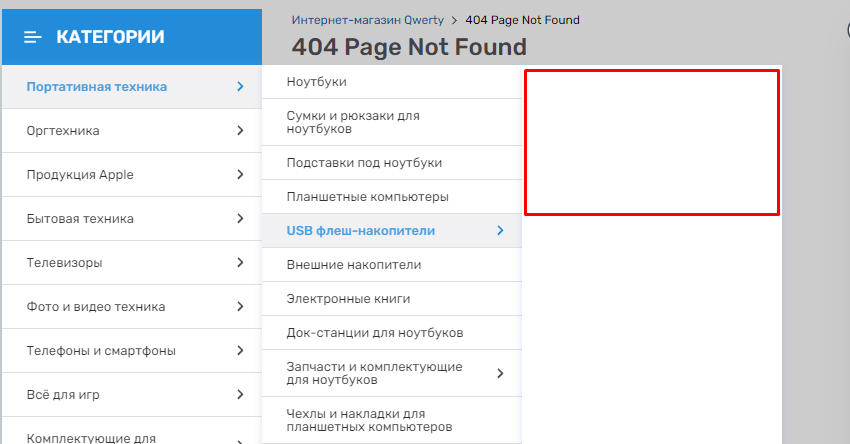Click arrow beside Запчасти и комплектующие для ноутбуков

500,374
